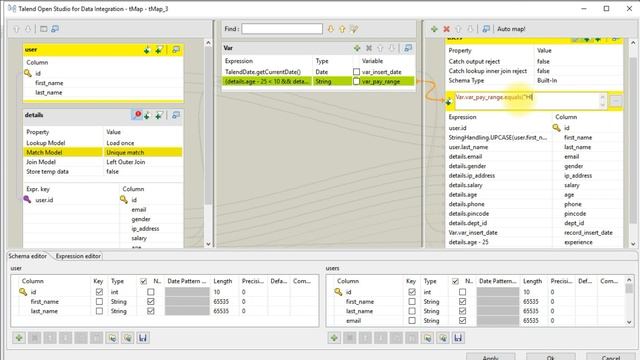Open the Store temp data value 'false'
The height and width of the screenshot is (360, 640).
tap(142, 171)
